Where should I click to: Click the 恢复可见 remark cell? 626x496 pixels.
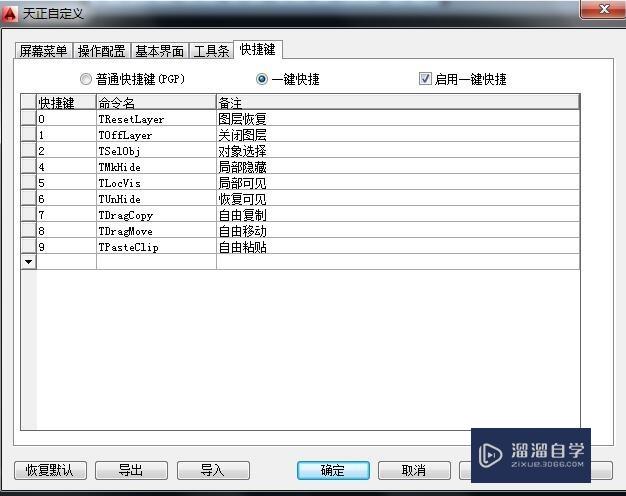398,198
